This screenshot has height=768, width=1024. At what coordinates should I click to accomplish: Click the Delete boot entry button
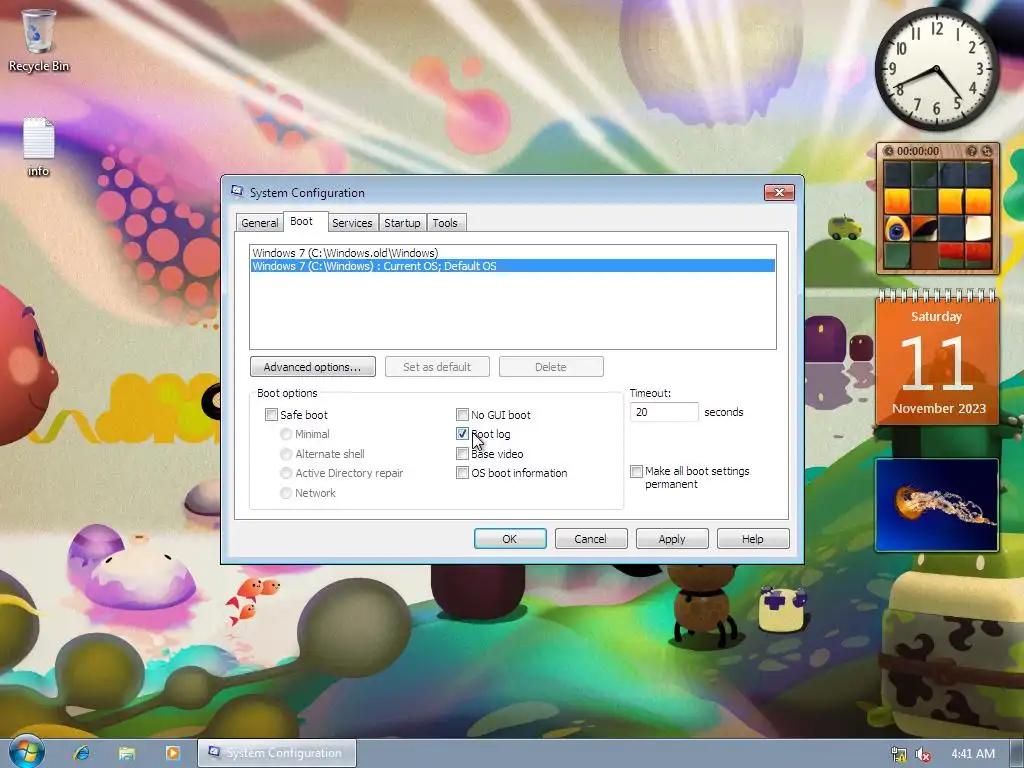[x=551, y=366]
